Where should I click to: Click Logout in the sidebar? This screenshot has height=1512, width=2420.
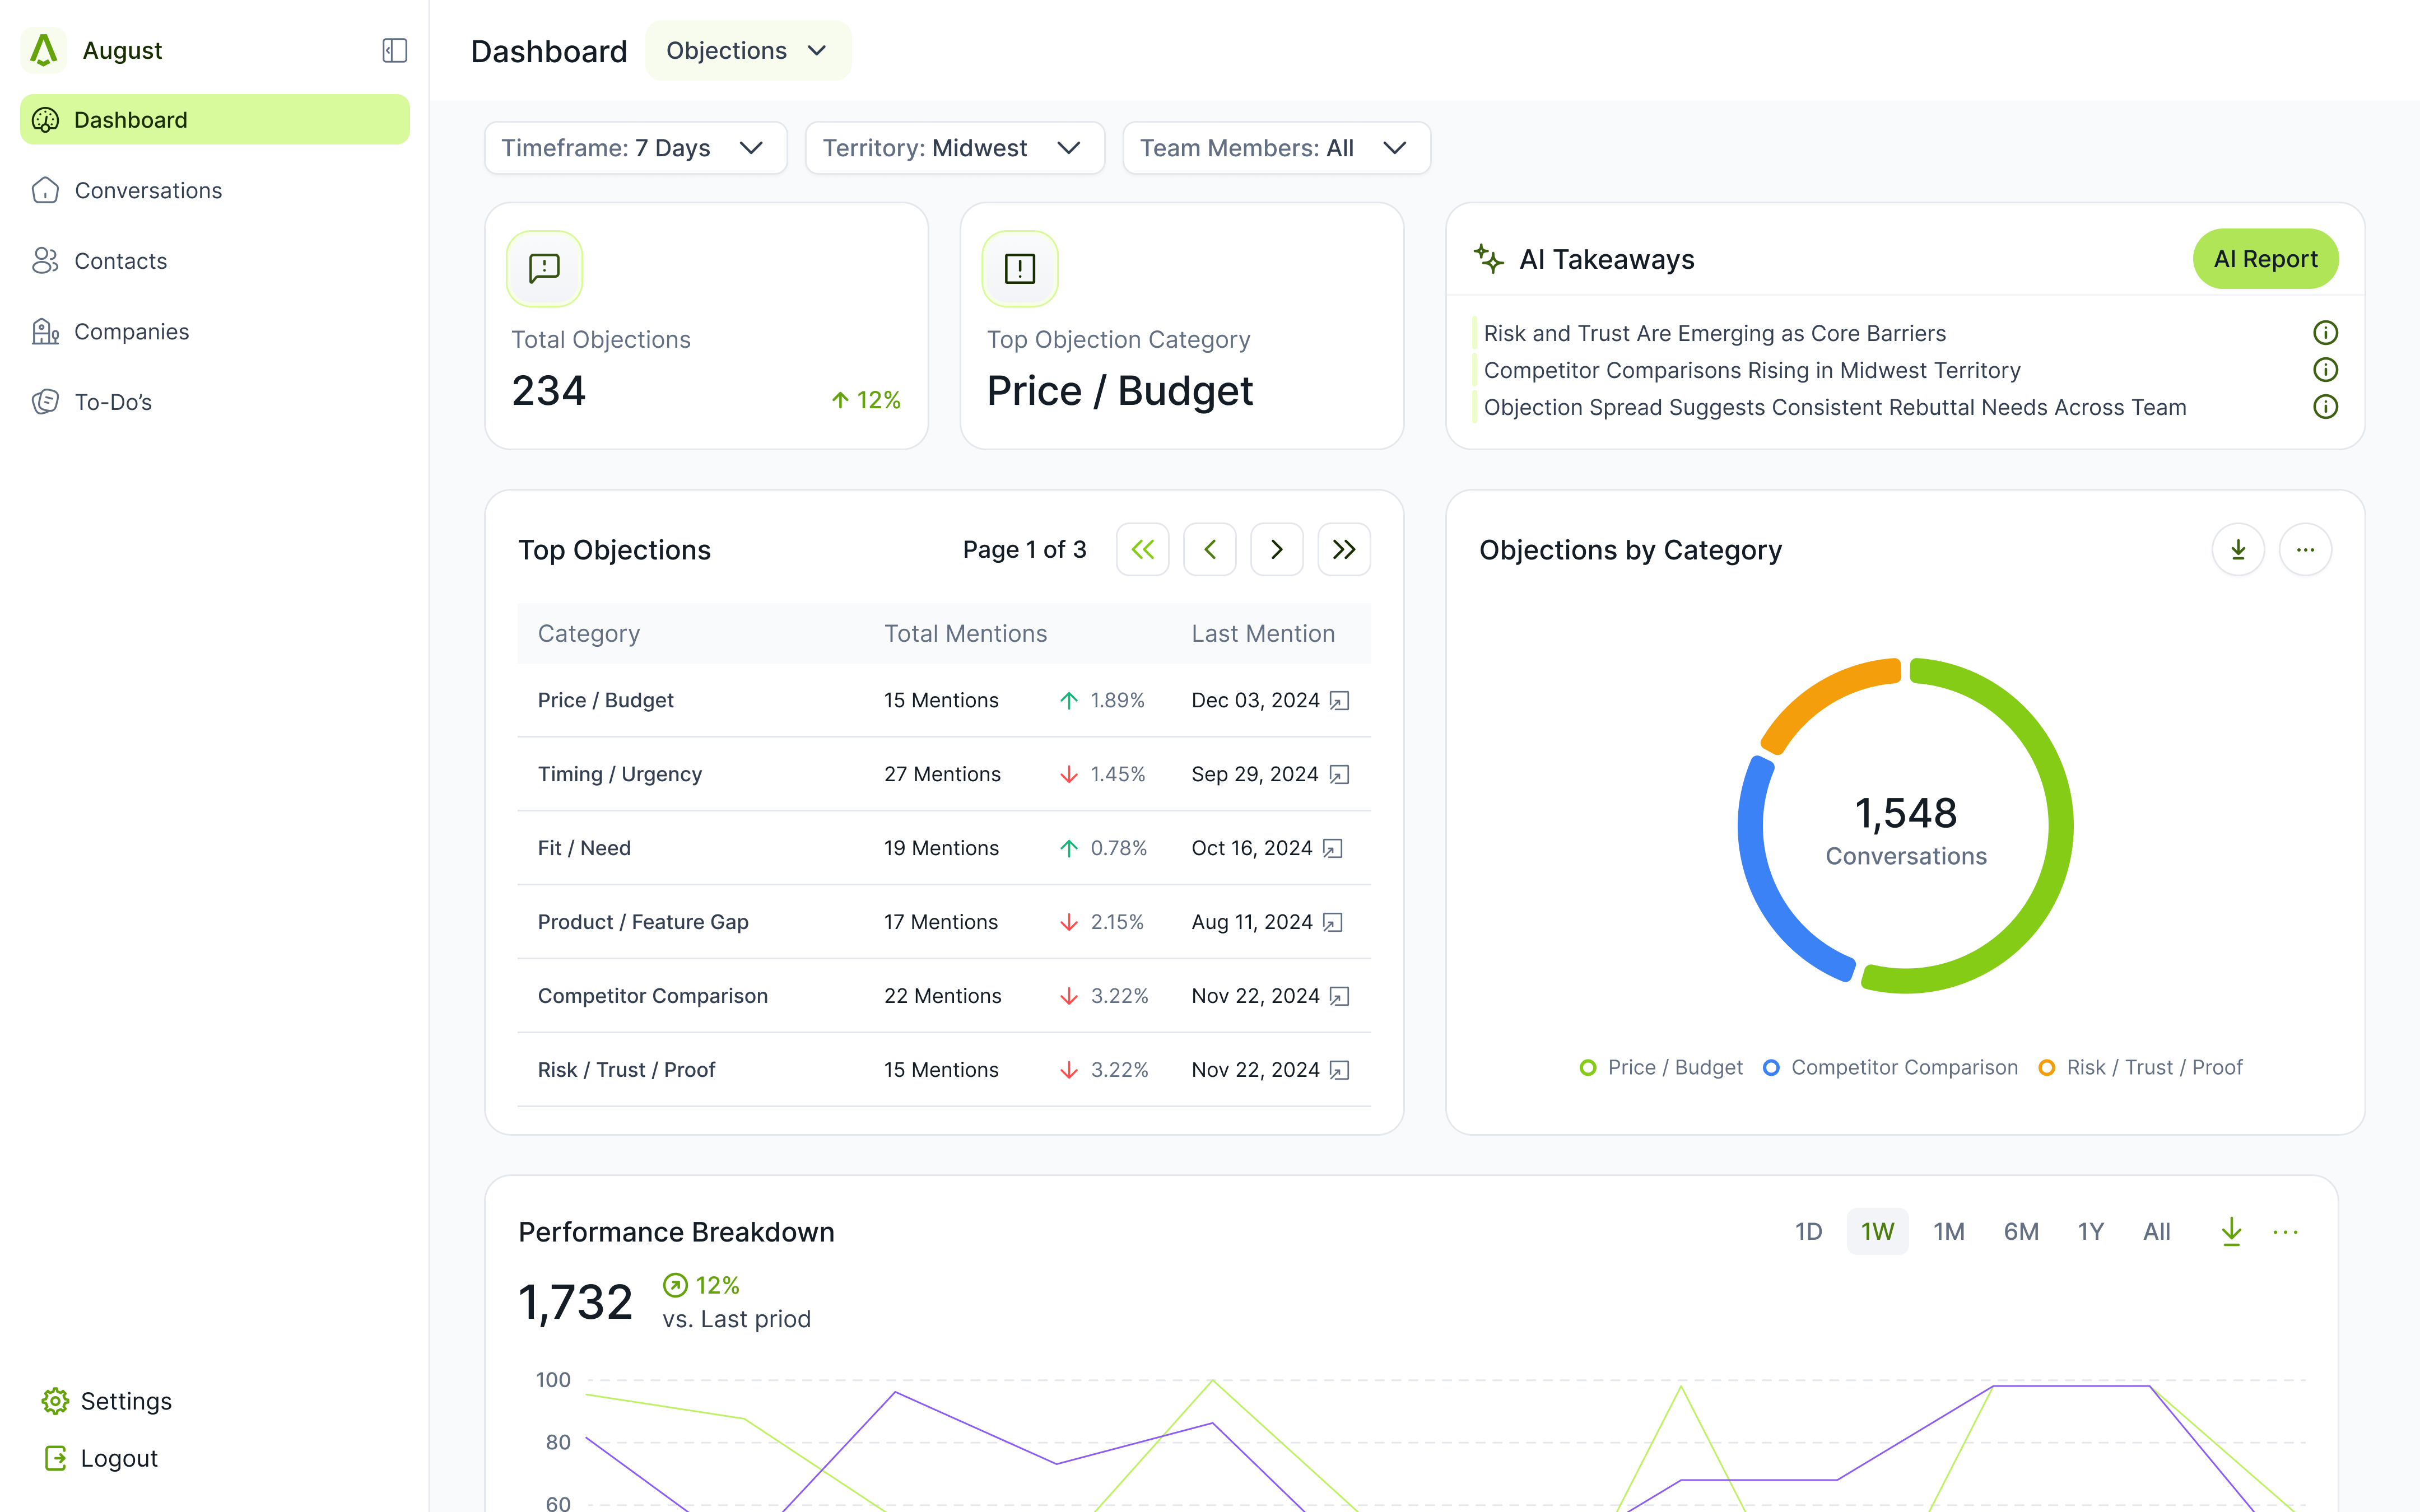(x=118, y=1458)
